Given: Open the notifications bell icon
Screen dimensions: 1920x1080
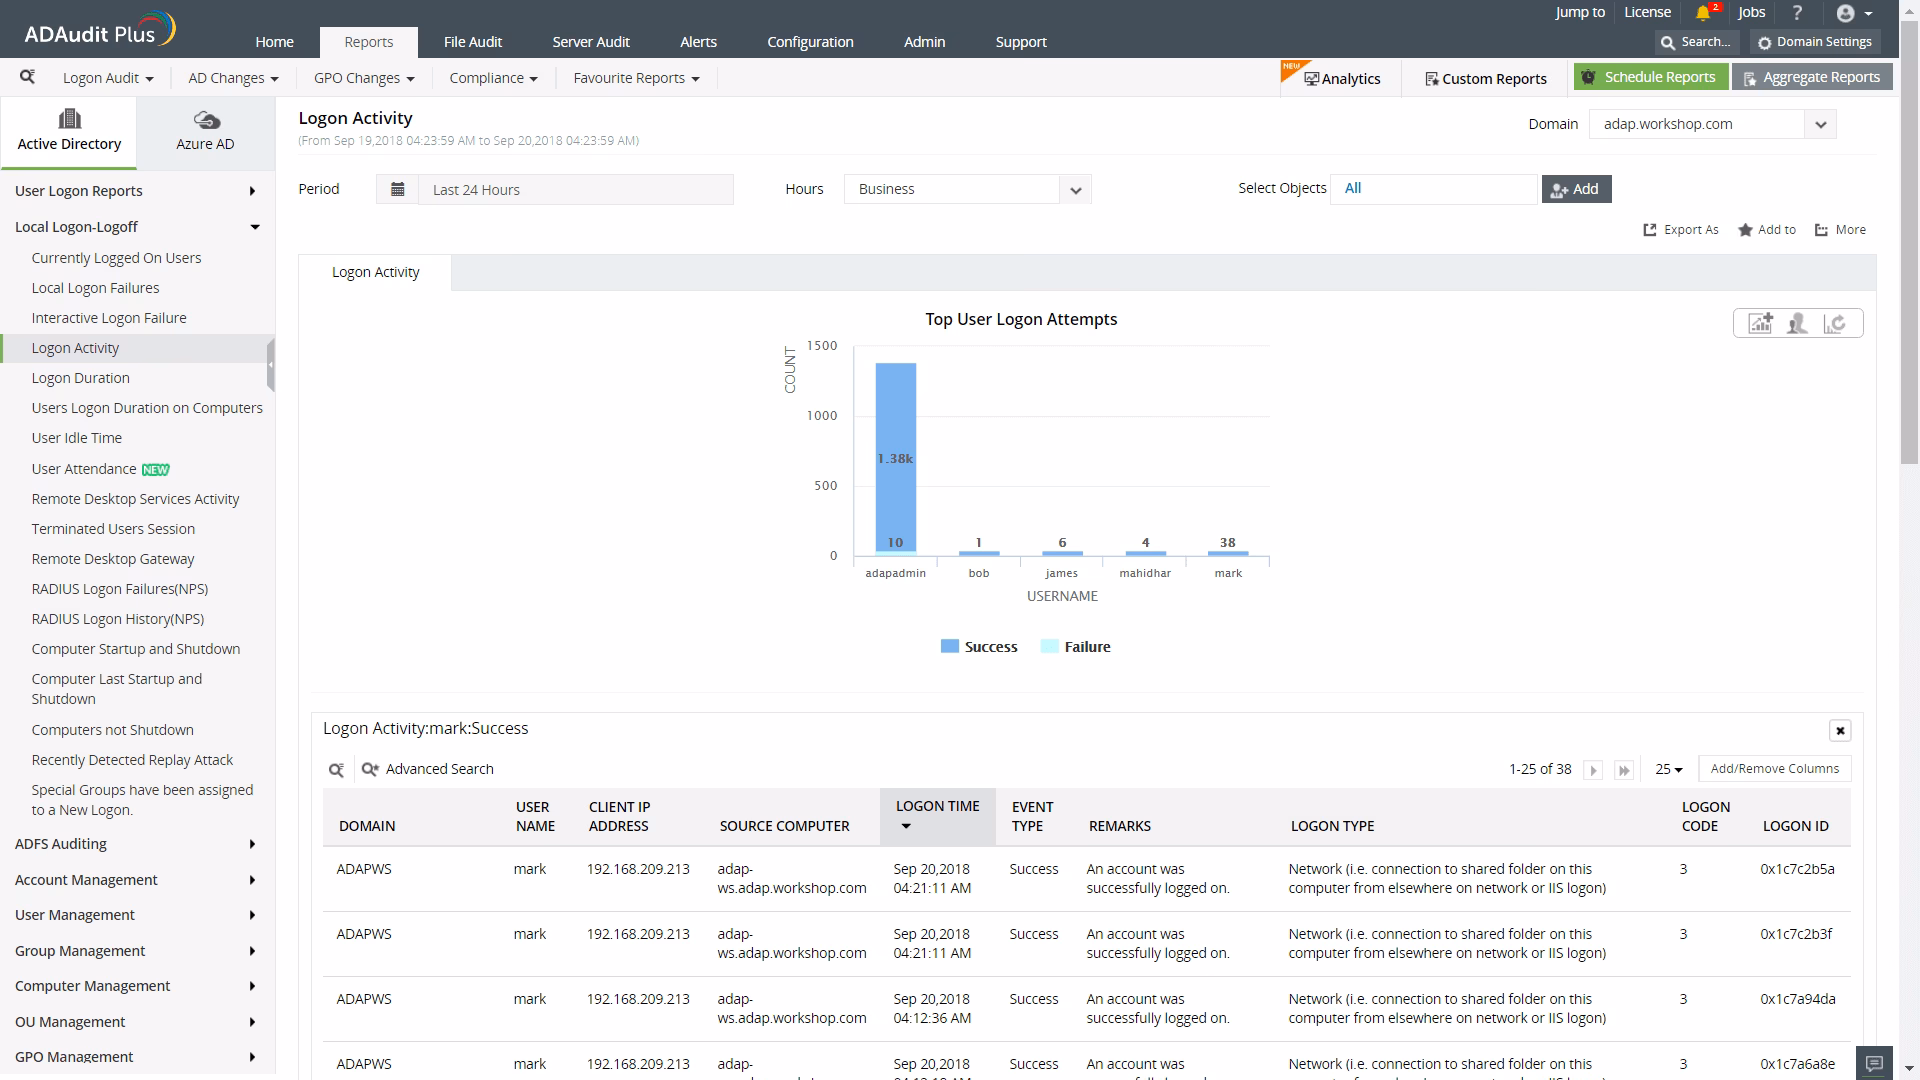Looking at the screenshot, I should pyautogui.click(x=1703, y=13).
